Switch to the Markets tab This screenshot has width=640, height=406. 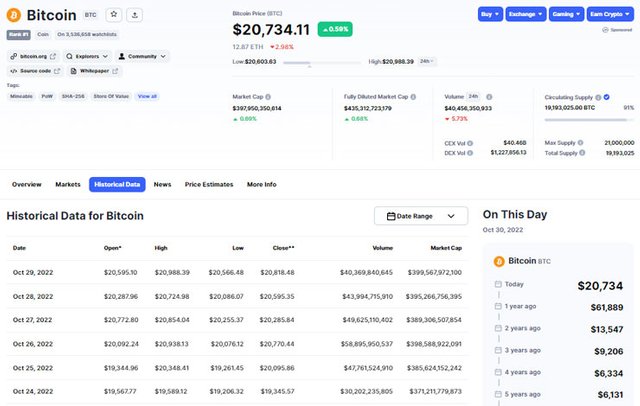click(x=68, y=184)
